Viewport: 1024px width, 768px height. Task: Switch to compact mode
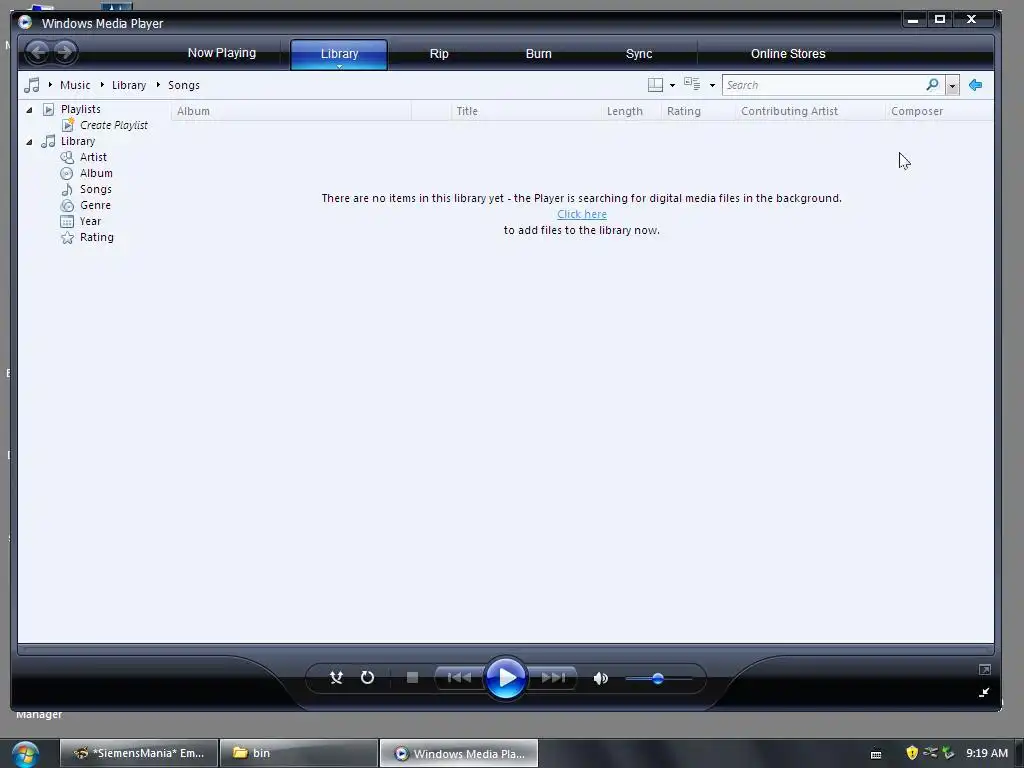pos(984,692)
